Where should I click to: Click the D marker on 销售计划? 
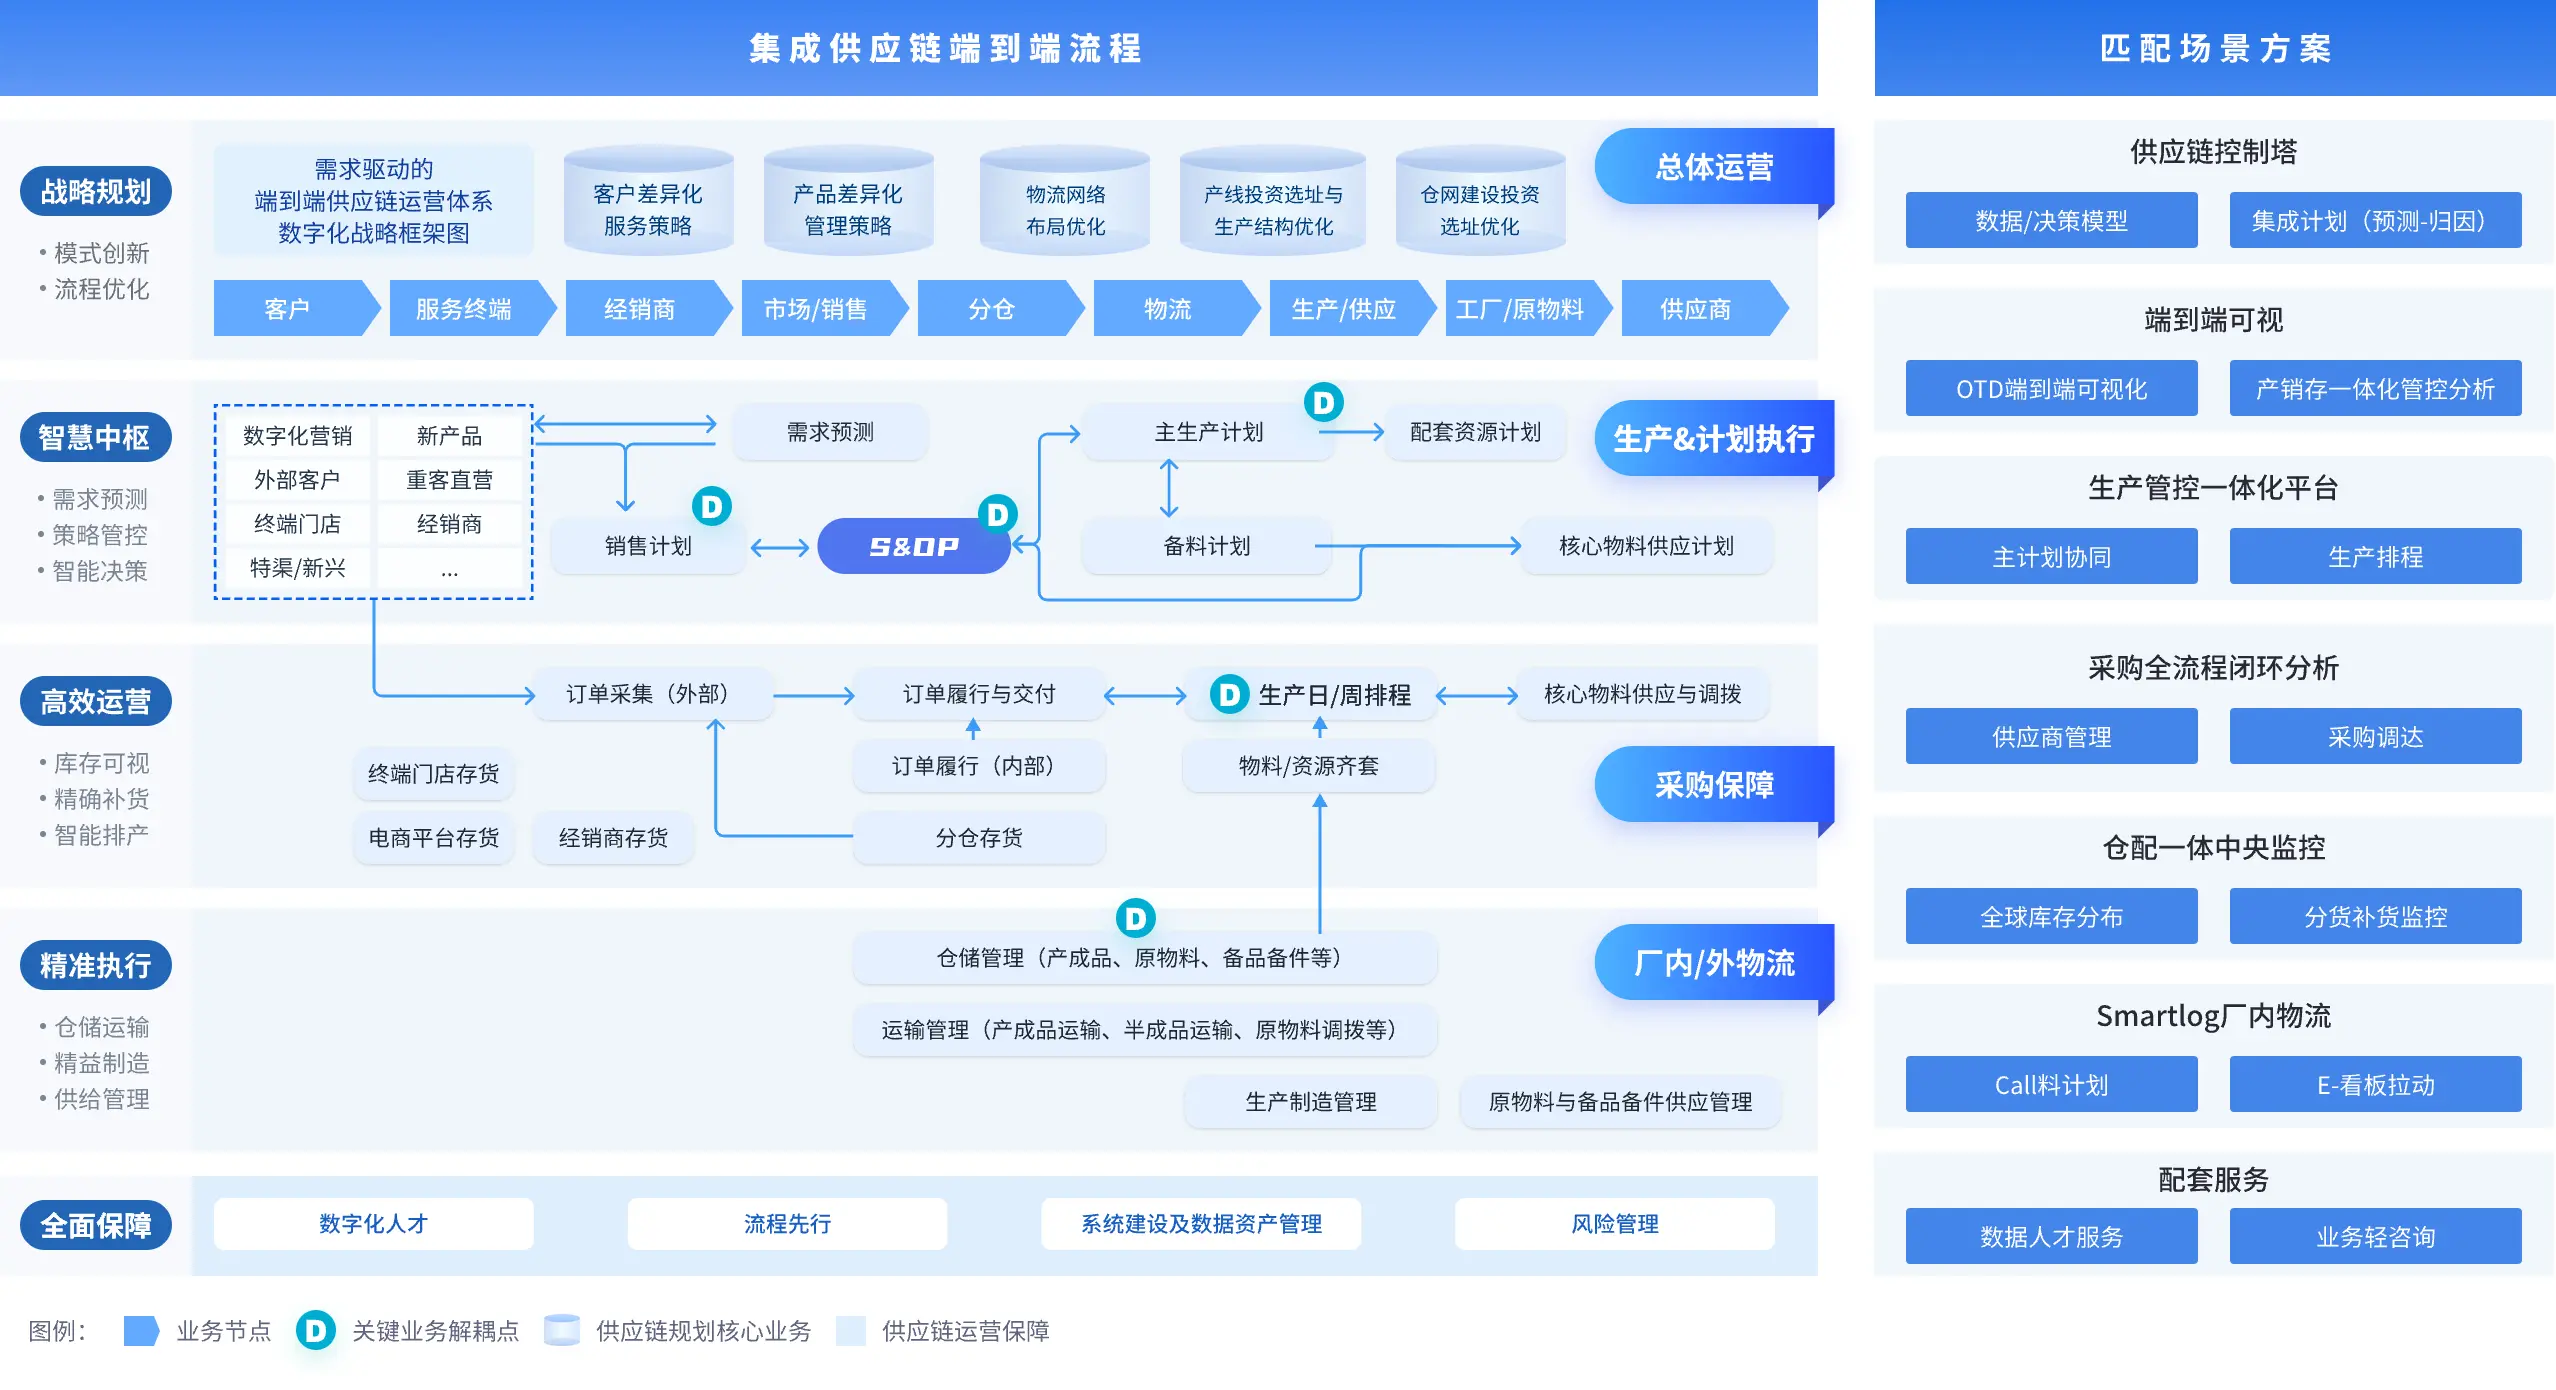pyautogui.click(x=711, y=507)
